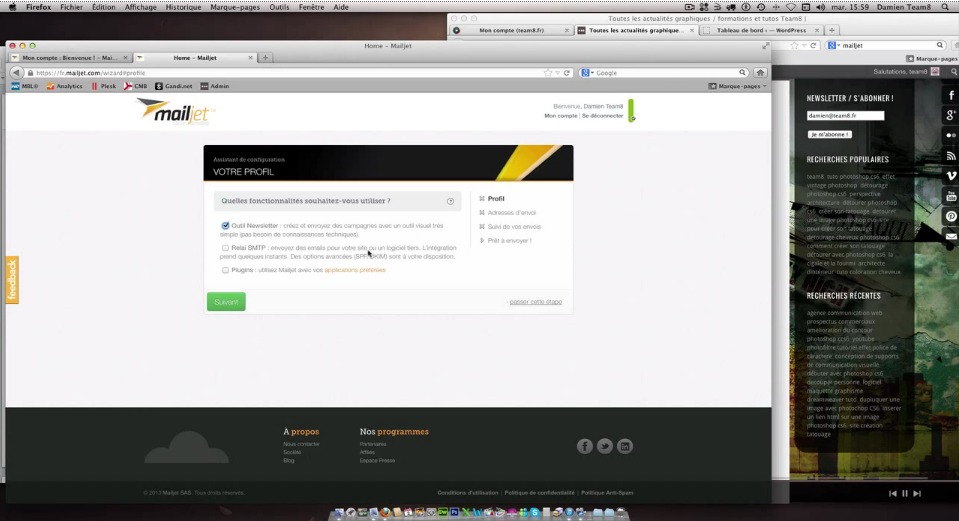Skip to next with forward control
This screenshot has height=521, width=959.
(917, 493)
